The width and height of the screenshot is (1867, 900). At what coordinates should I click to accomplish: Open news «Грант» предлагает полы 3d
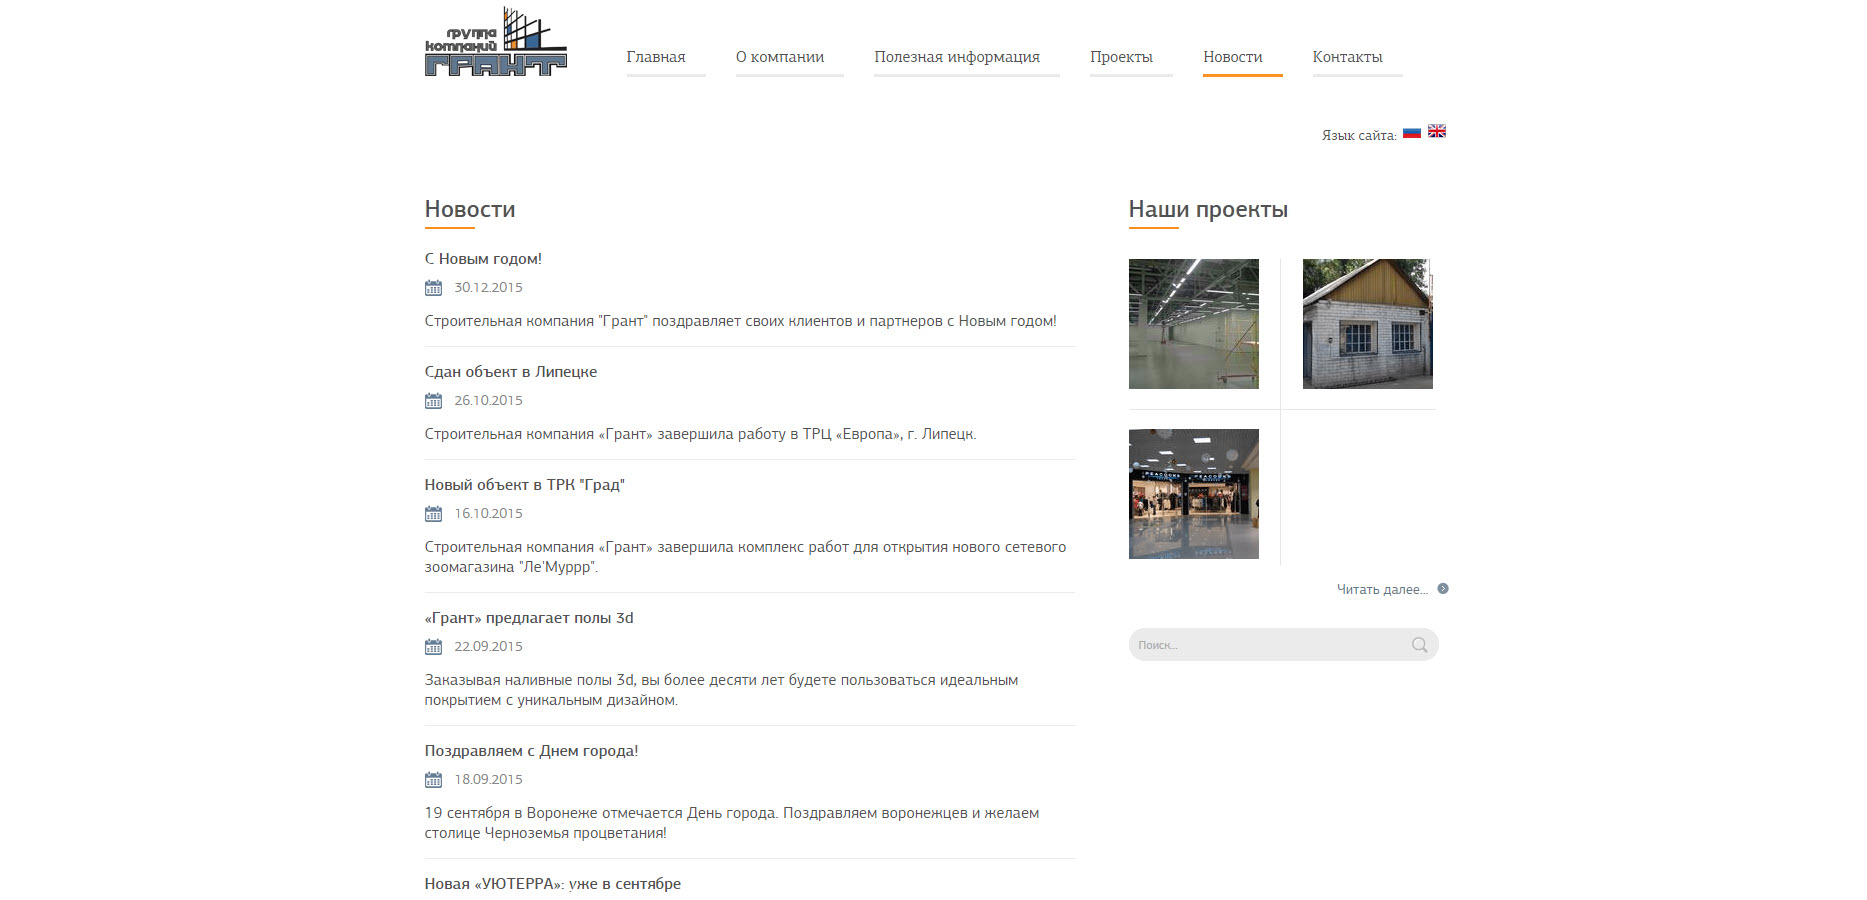click(529, 618)
